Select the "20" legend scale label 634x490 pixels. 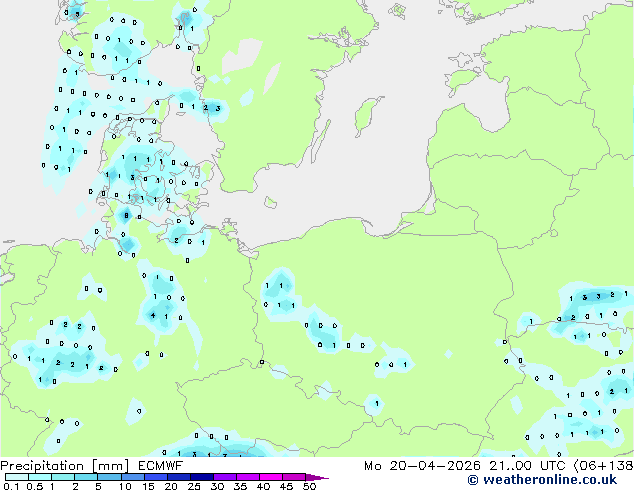(171, 486)
